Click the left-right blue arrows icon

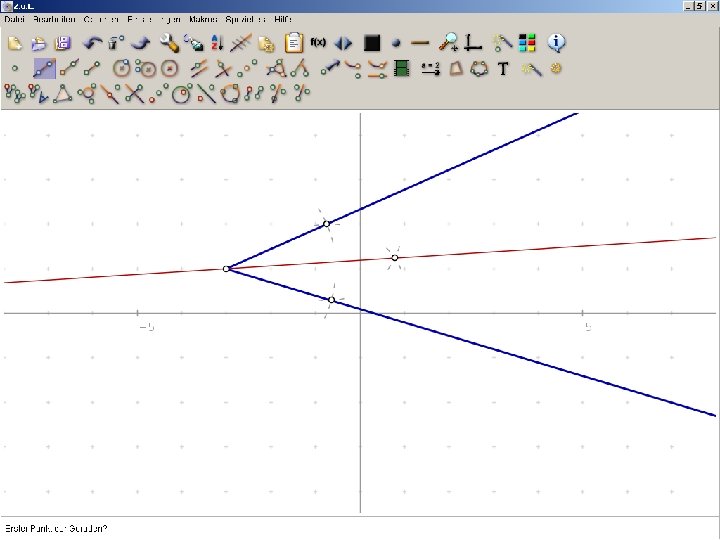pos(343,44)
